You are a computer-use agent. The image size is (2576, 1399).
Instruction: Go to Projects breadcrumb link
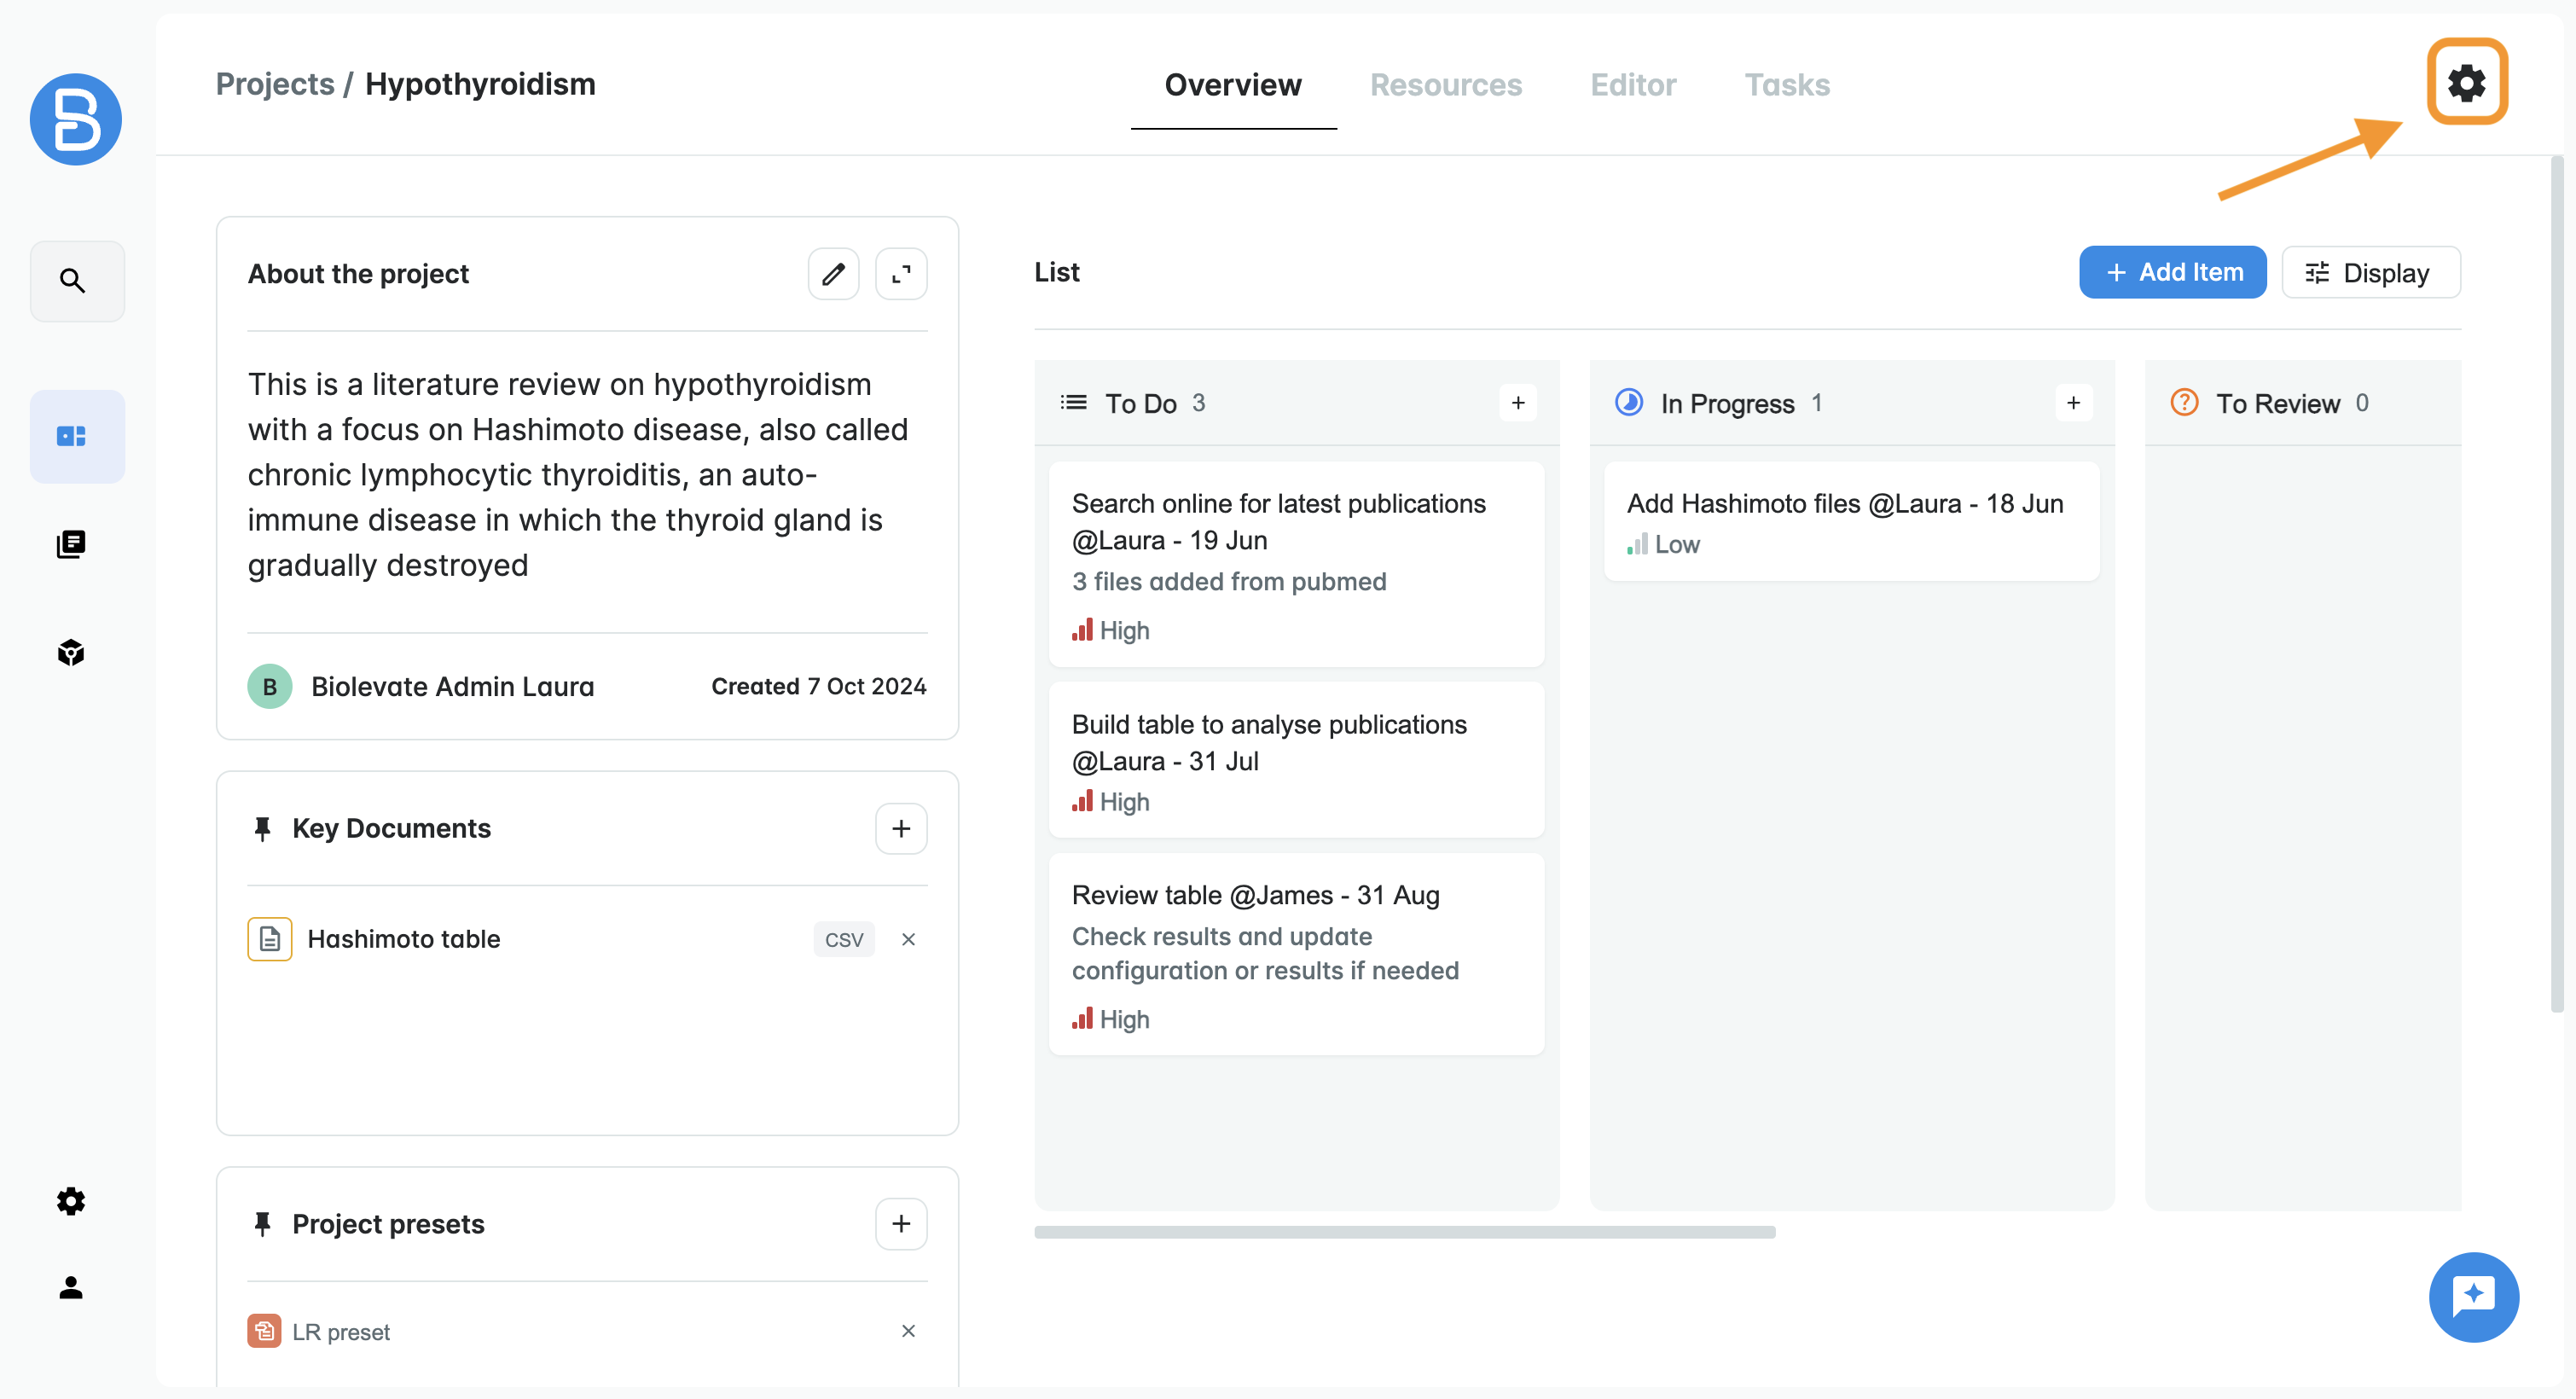click(x=275, y=84)
